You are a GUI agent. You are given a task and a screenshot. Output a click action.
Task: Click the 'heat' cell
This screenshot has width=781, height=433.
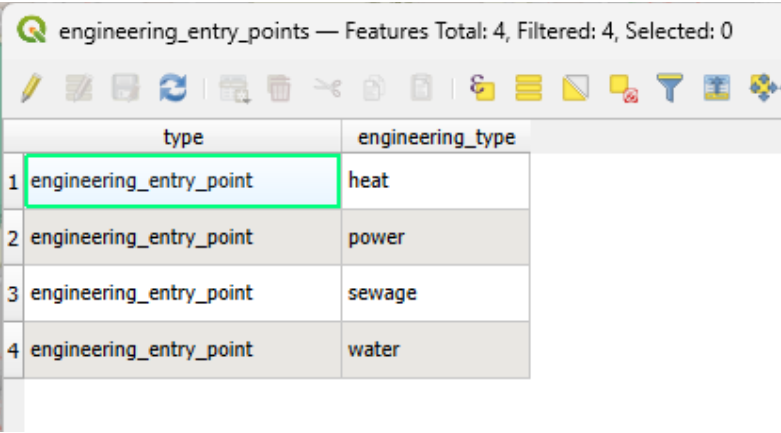tap(435, 181)
